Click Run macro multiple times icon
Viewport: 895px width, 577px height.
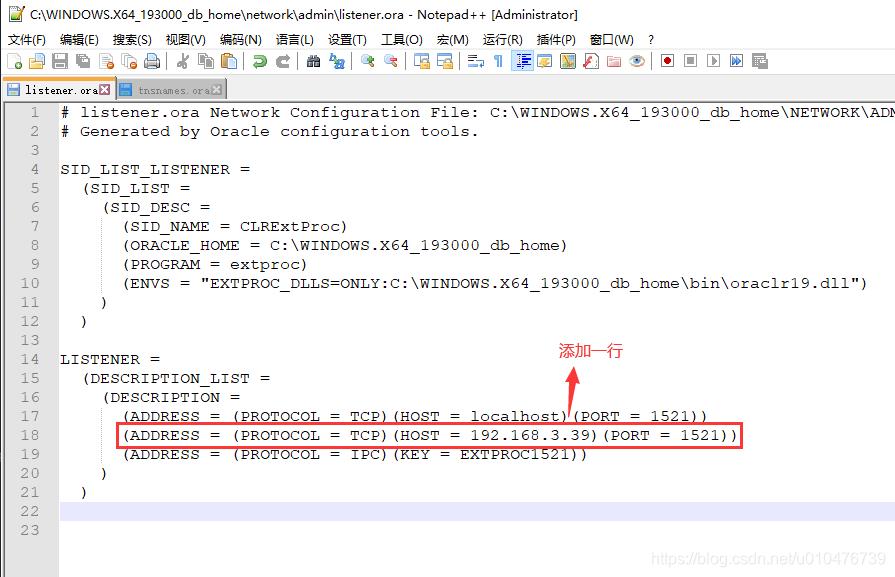tap(736, 61)
